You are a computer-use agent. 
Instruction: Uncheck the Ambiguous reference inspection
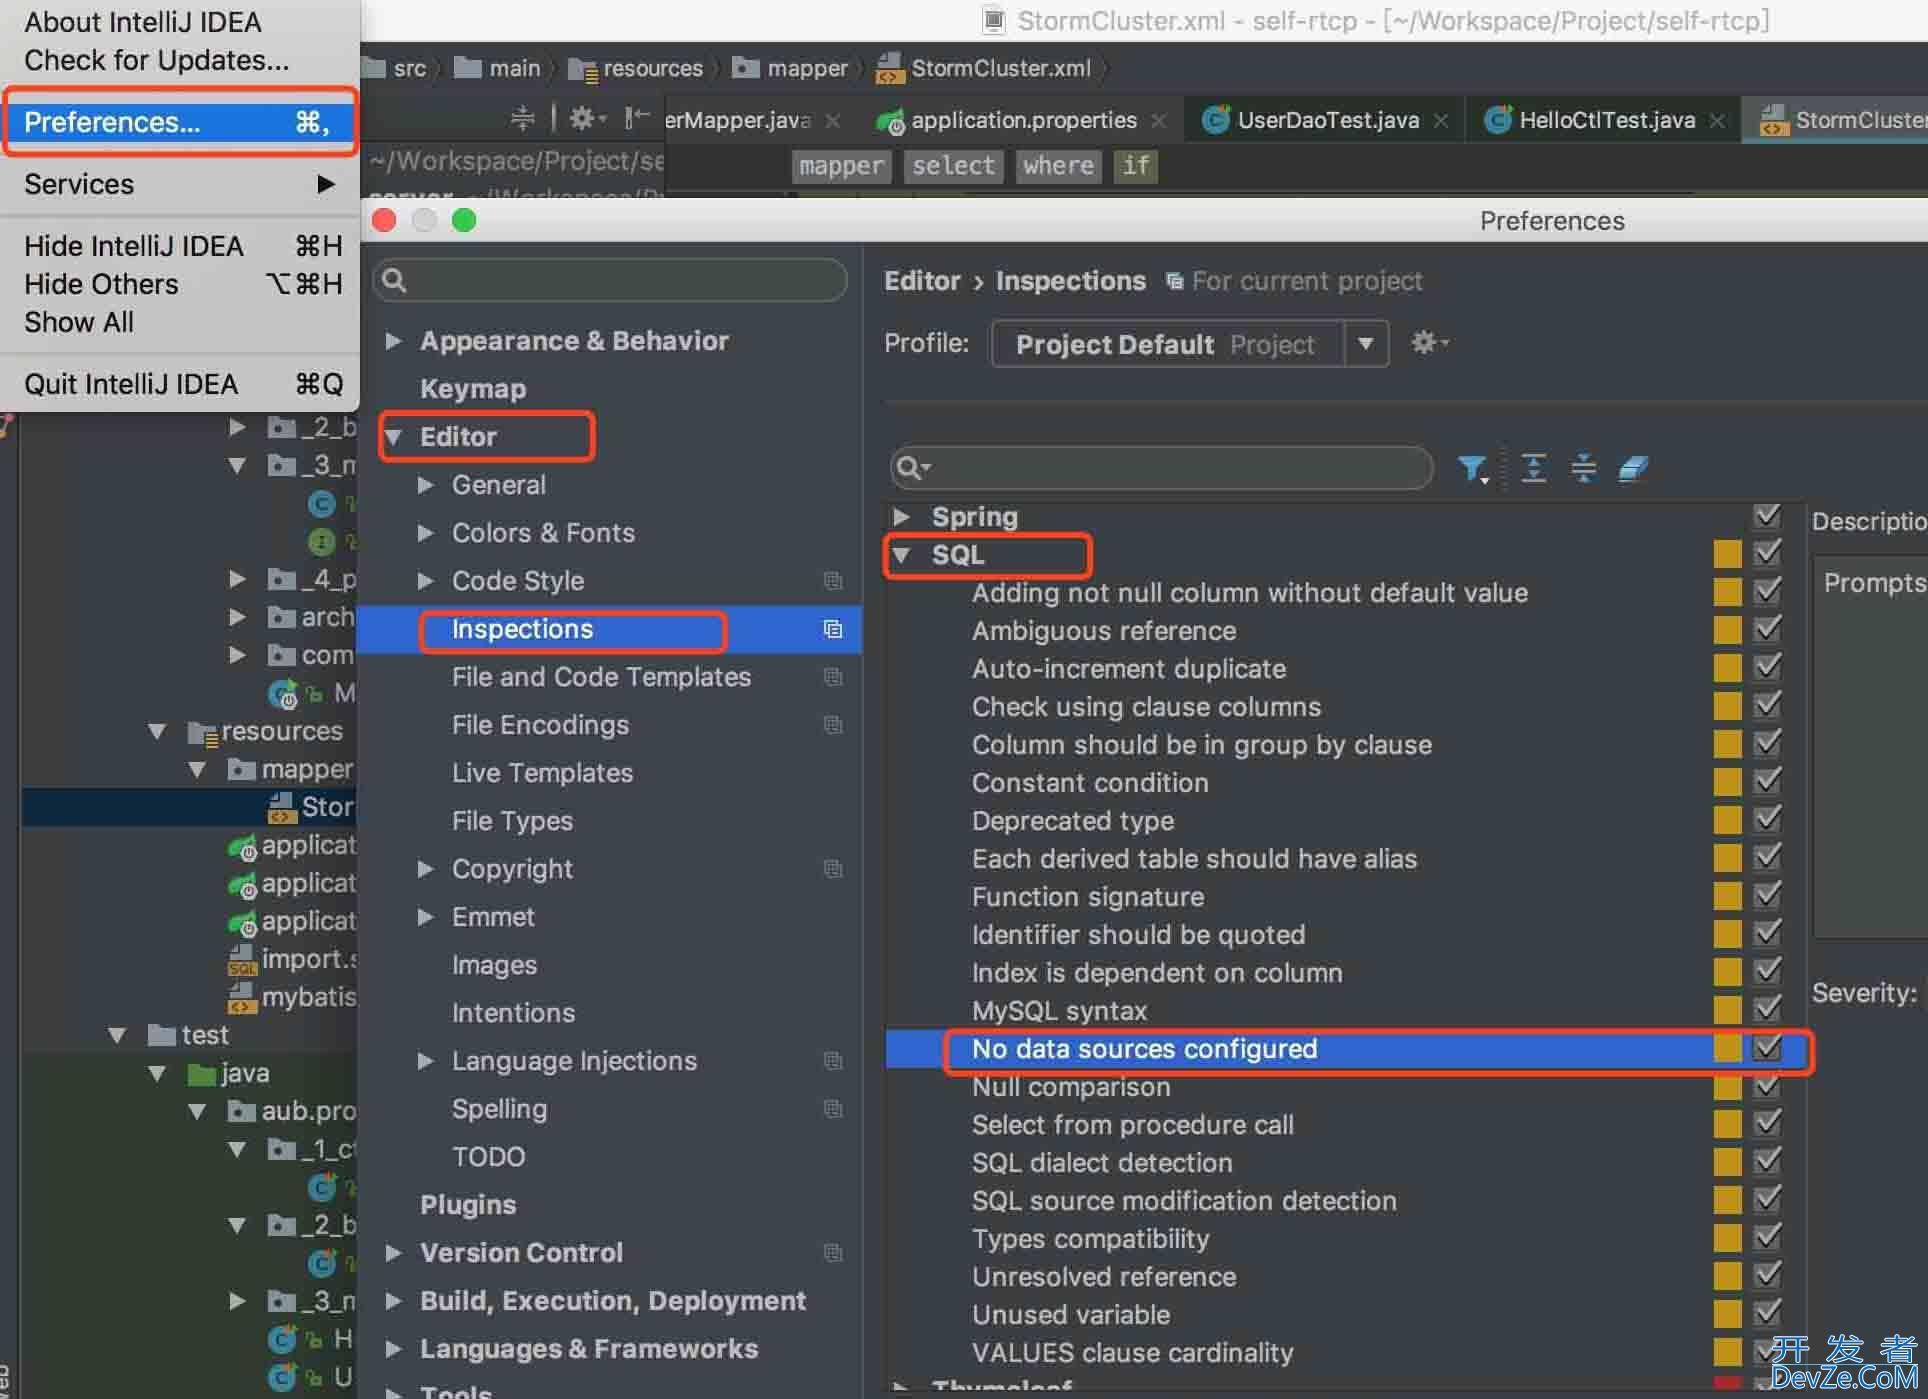pyautogui.click(x=1768, y=630)
